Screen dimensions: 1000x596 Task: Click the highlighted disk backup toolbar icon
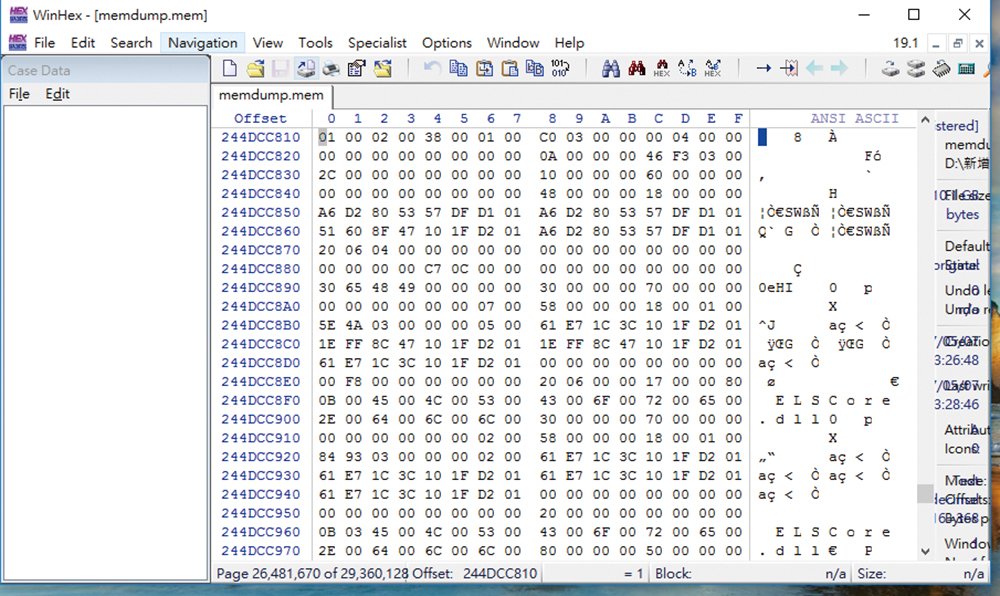[x=305, y=68]
